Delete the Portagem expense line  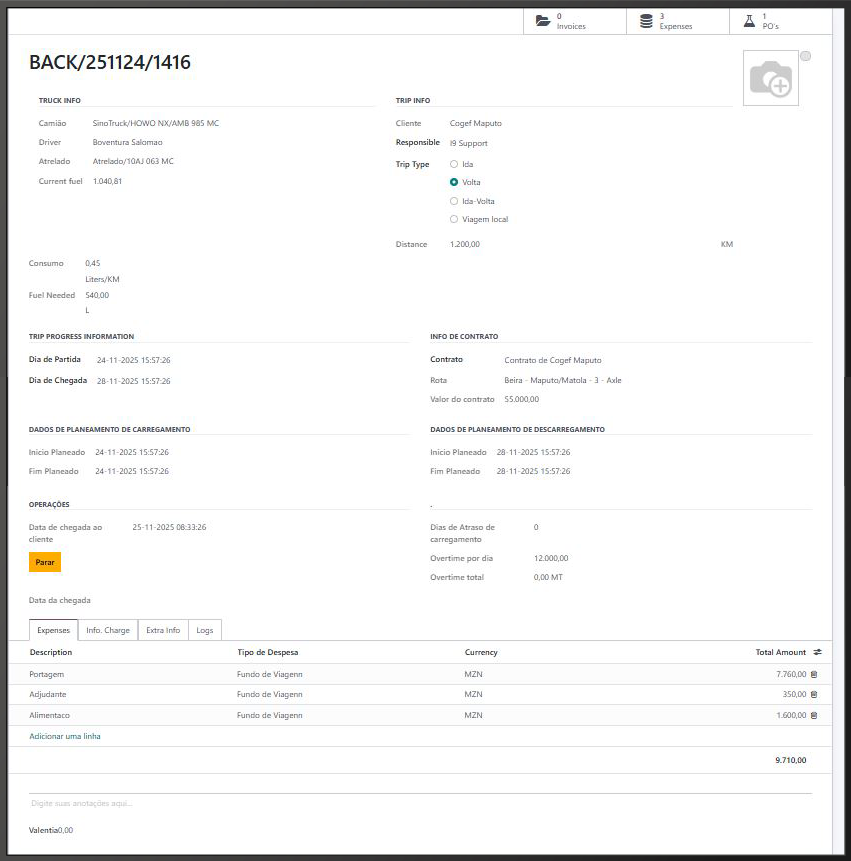pos(814,674)
